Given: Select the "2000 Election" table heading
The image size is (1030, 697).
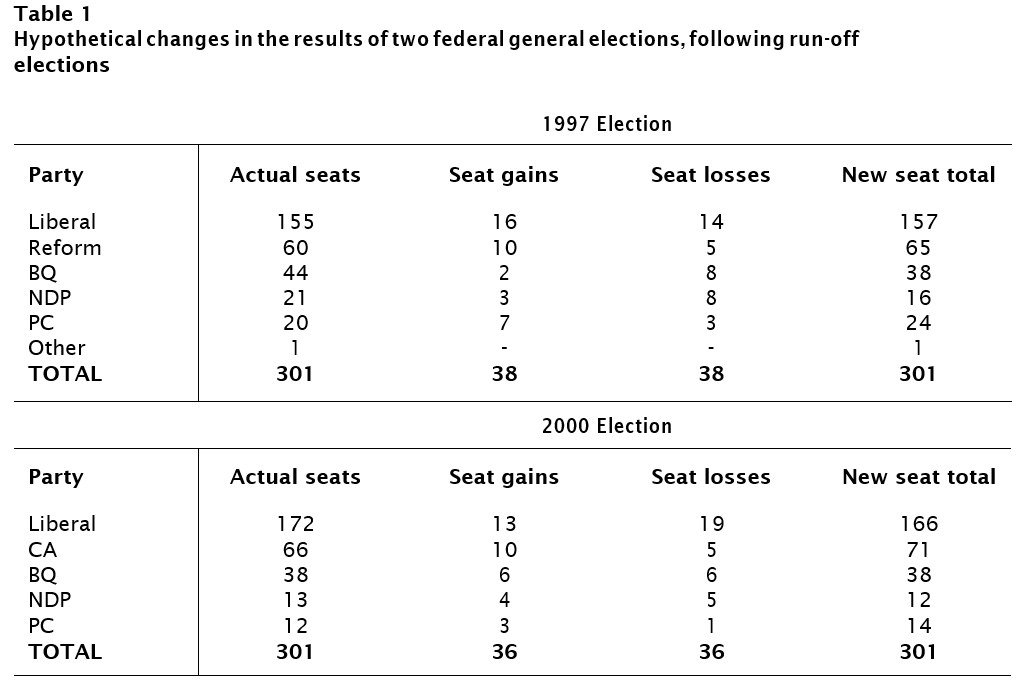Looking at the screenshot, I should tap(607, 426).
